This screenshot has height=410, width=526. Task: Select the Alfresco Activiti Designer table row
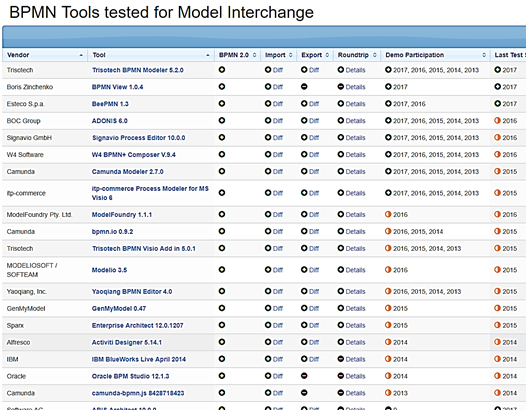click(x=264, y=342)
